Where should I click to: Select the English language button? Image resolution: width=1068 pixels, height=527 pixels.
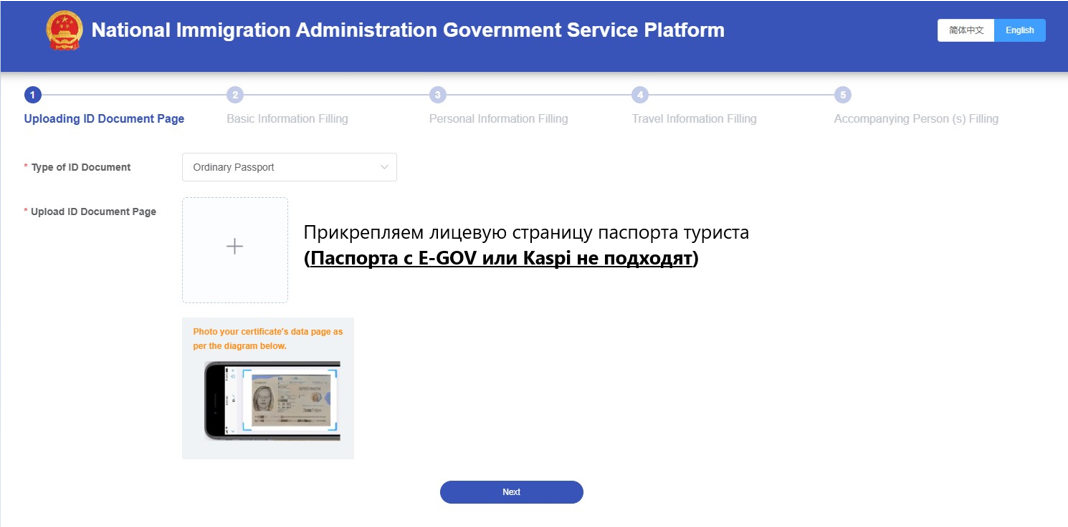point(1020,30)
